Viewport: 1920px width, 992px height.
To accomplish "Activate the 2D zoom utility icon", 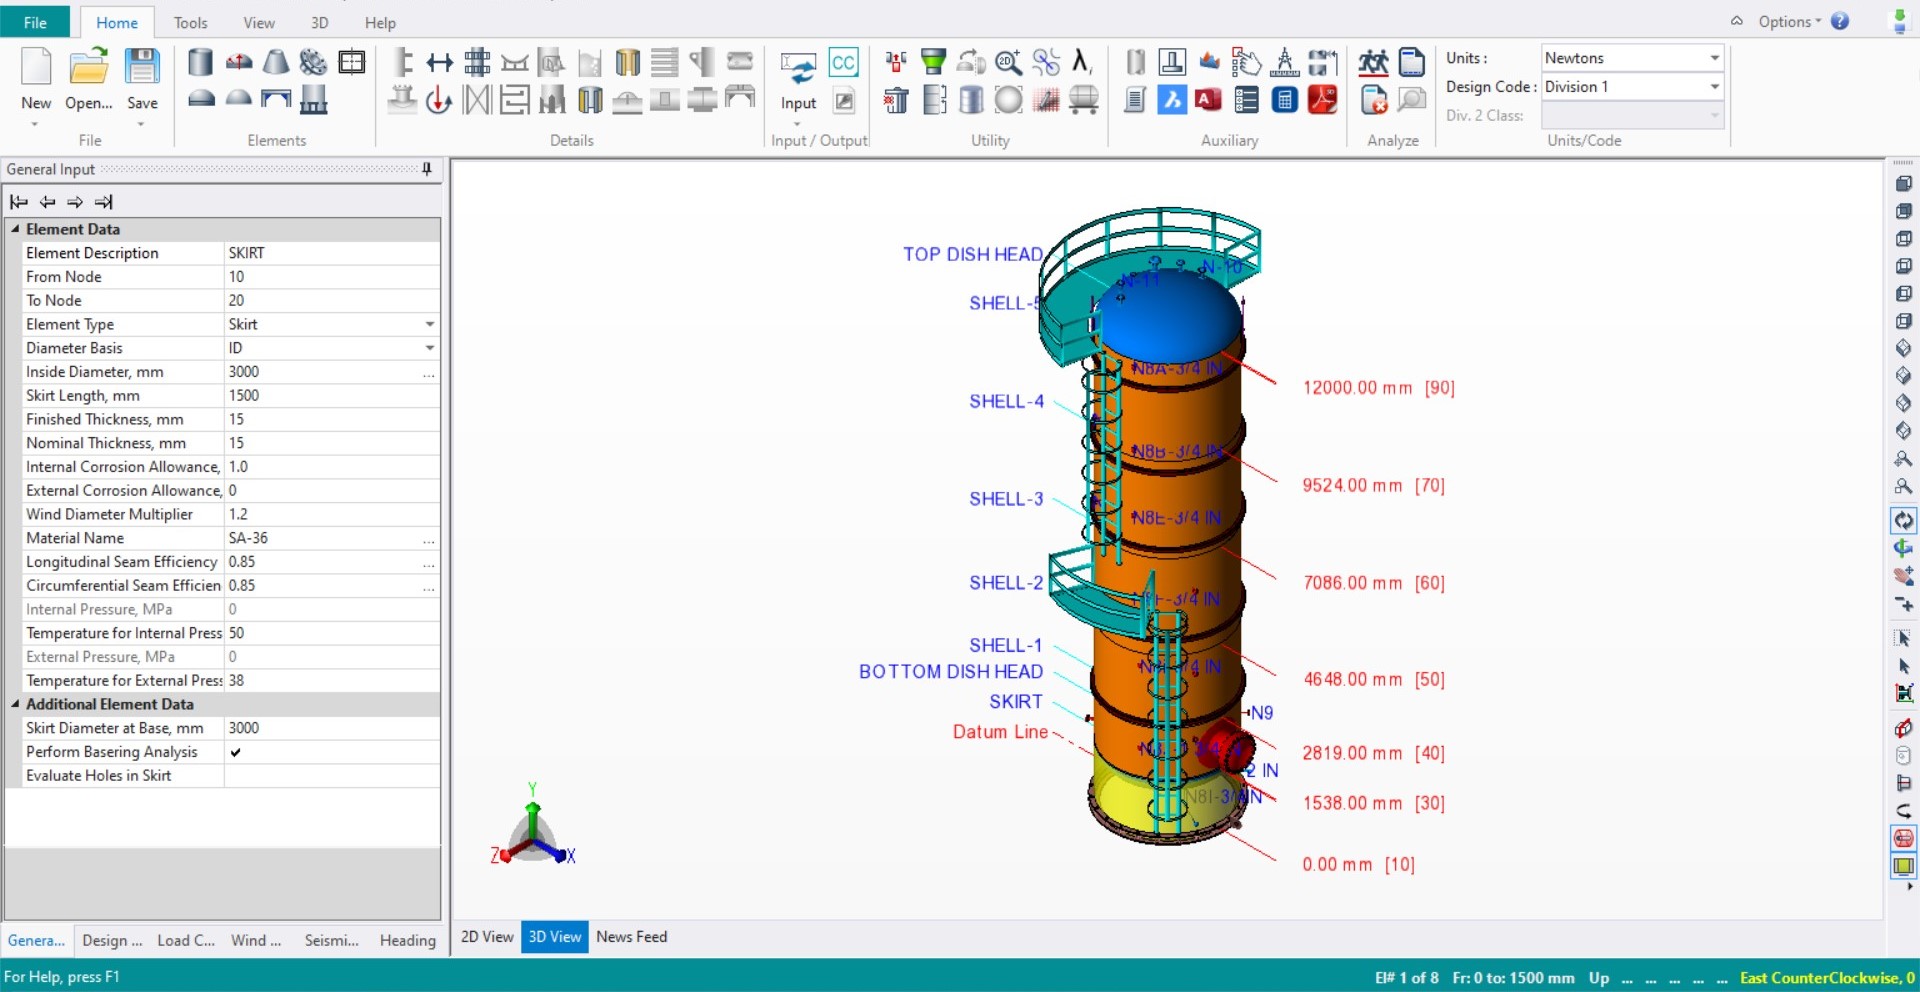I will tap(1008, 62).
